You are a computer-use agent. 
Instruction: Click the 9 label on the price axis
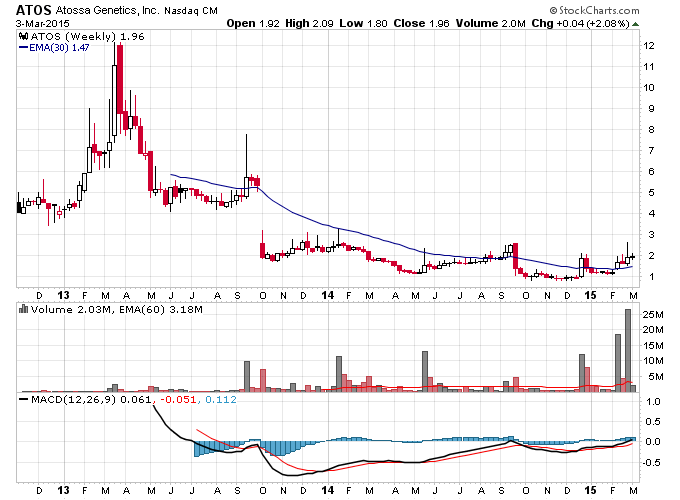click(651, 108)
